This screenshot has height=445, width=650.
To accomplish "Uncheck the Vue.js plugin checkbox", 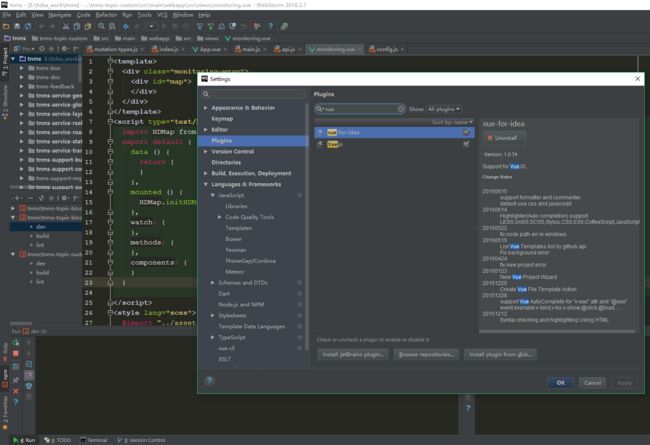I will point(466,144).
